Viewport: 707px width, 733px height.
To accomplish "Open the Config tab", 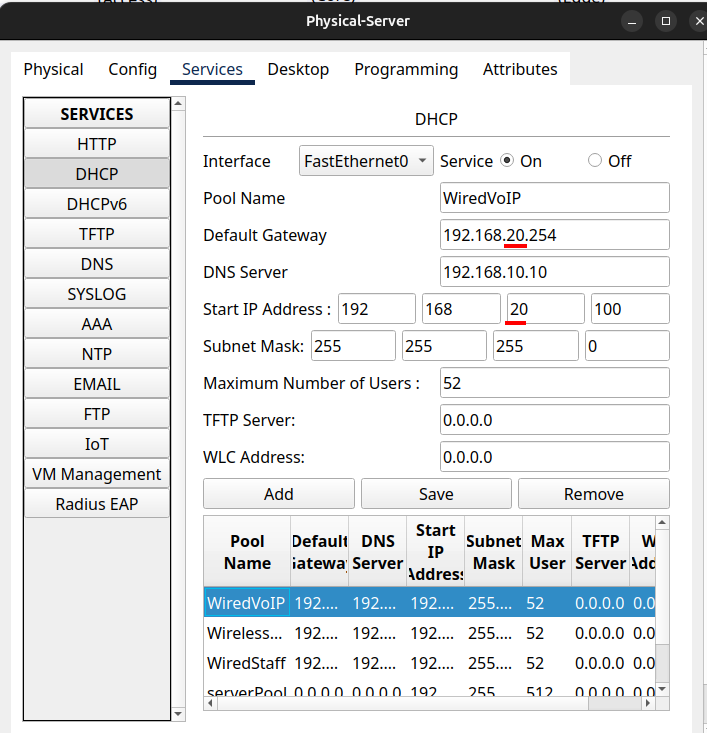I will point(132,69).
